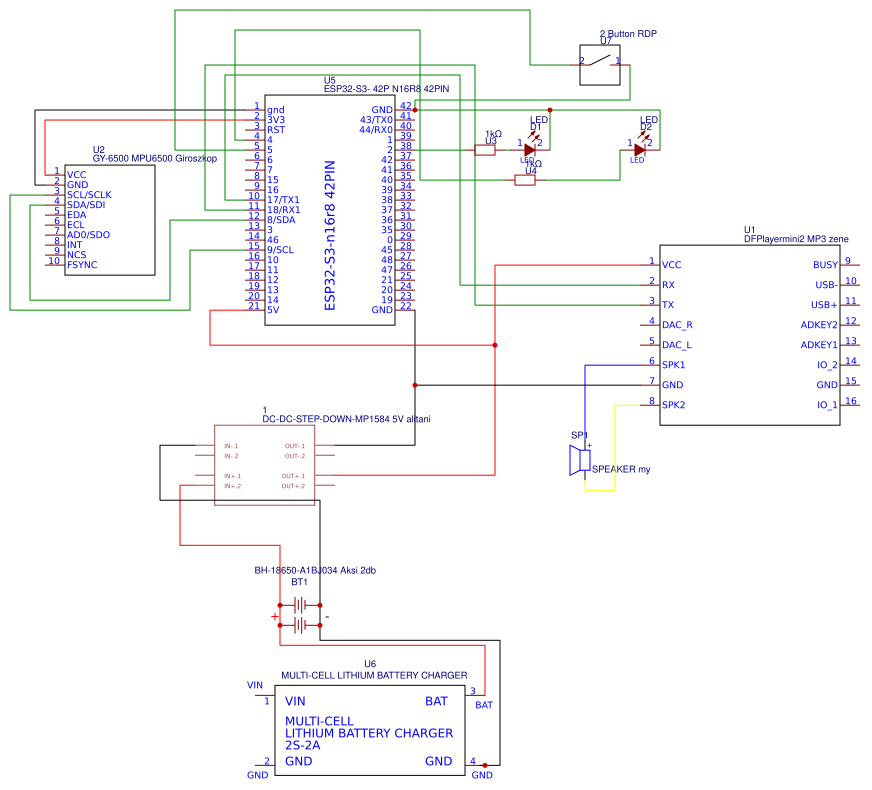This screenshot has width=872, height=790.
Task: Click the IO_1 pin label
Action: [828, 405]
